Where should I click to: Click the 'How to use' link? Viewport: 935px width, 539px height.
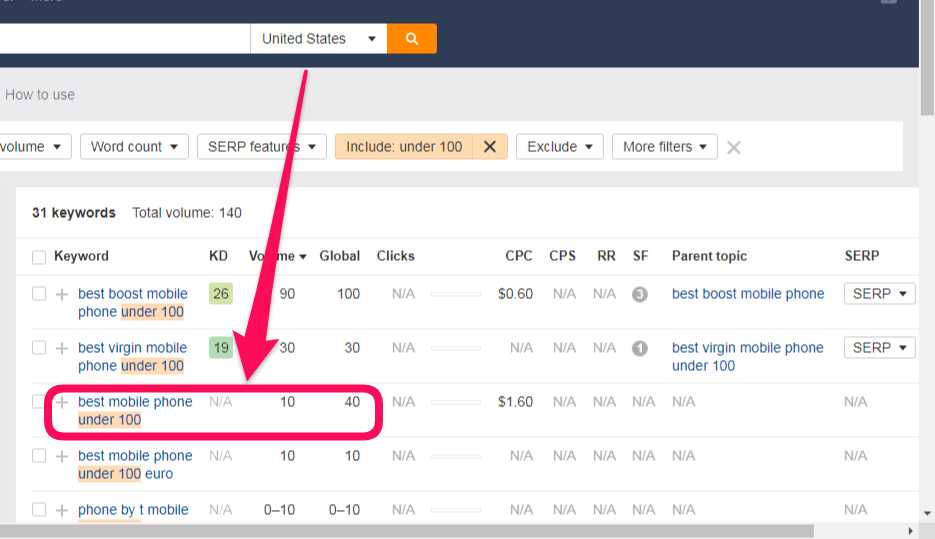(40, 95)
